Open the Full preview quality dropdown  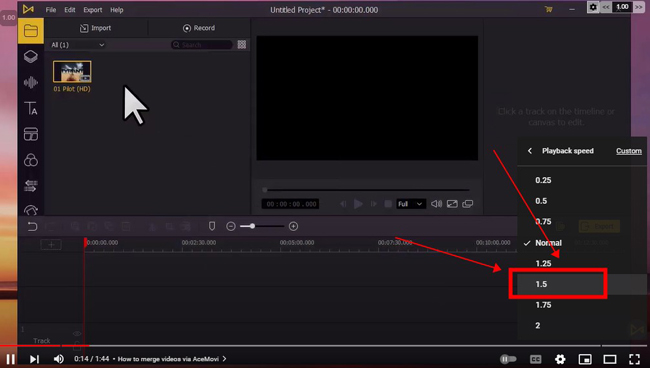tap(410, 204)
